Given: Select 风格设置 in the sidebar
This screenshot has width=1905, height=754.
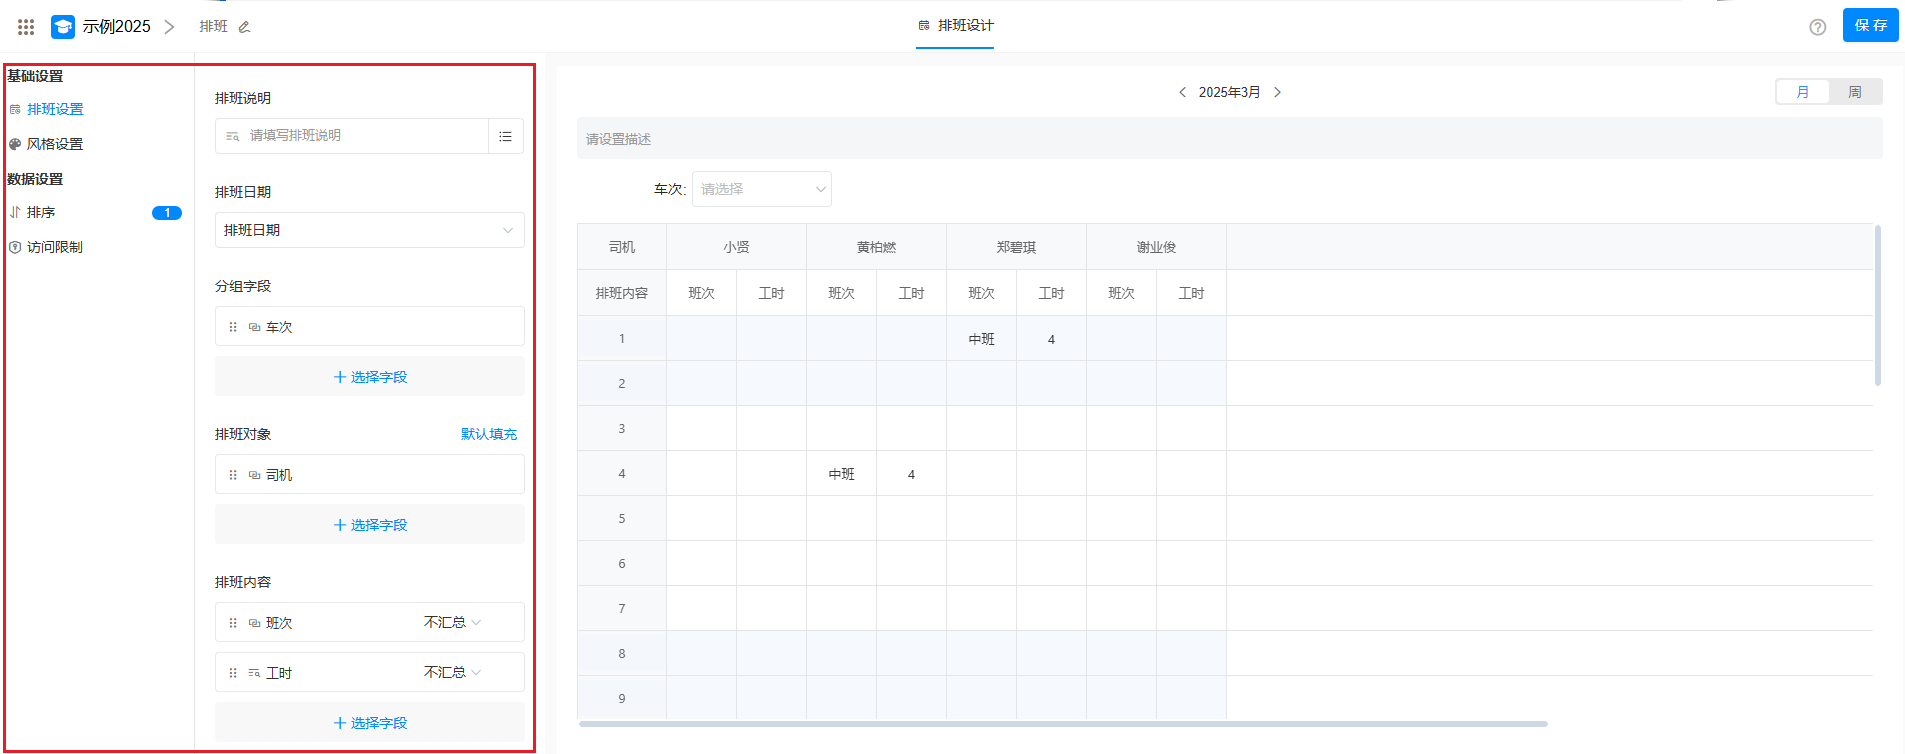Looking at the screenshot, I should tap(55, 144).
